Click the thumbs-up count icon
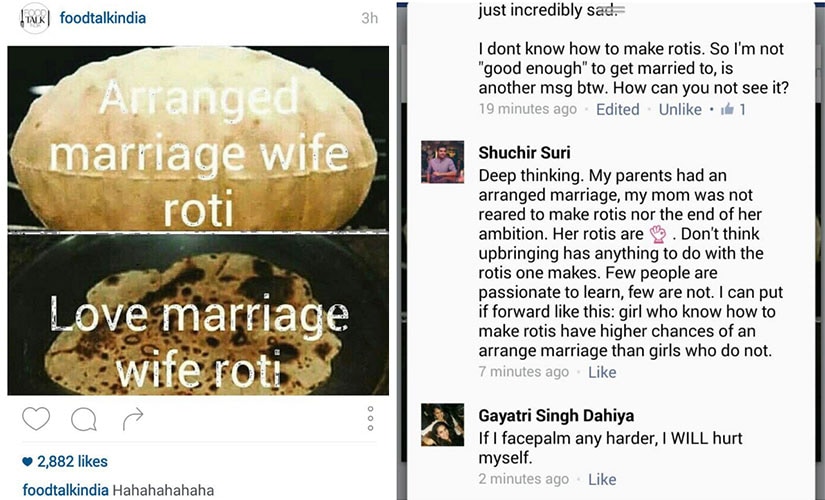Image resolution: width=825 pixels, height=500 pixels. (x=728, y=109)
